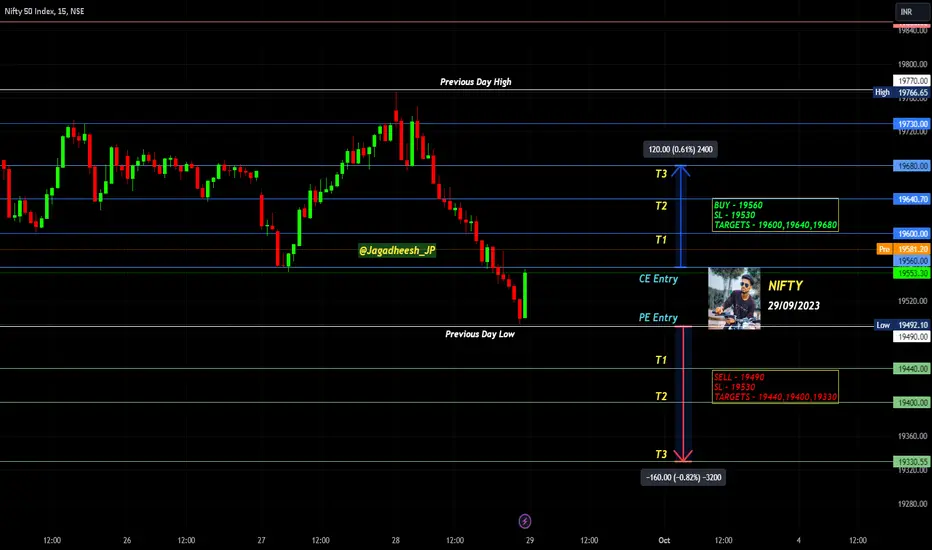Screen dimensions: 932x550
Task: Click the 26 date marker on the time axis
Action: (x=127, y=540)
